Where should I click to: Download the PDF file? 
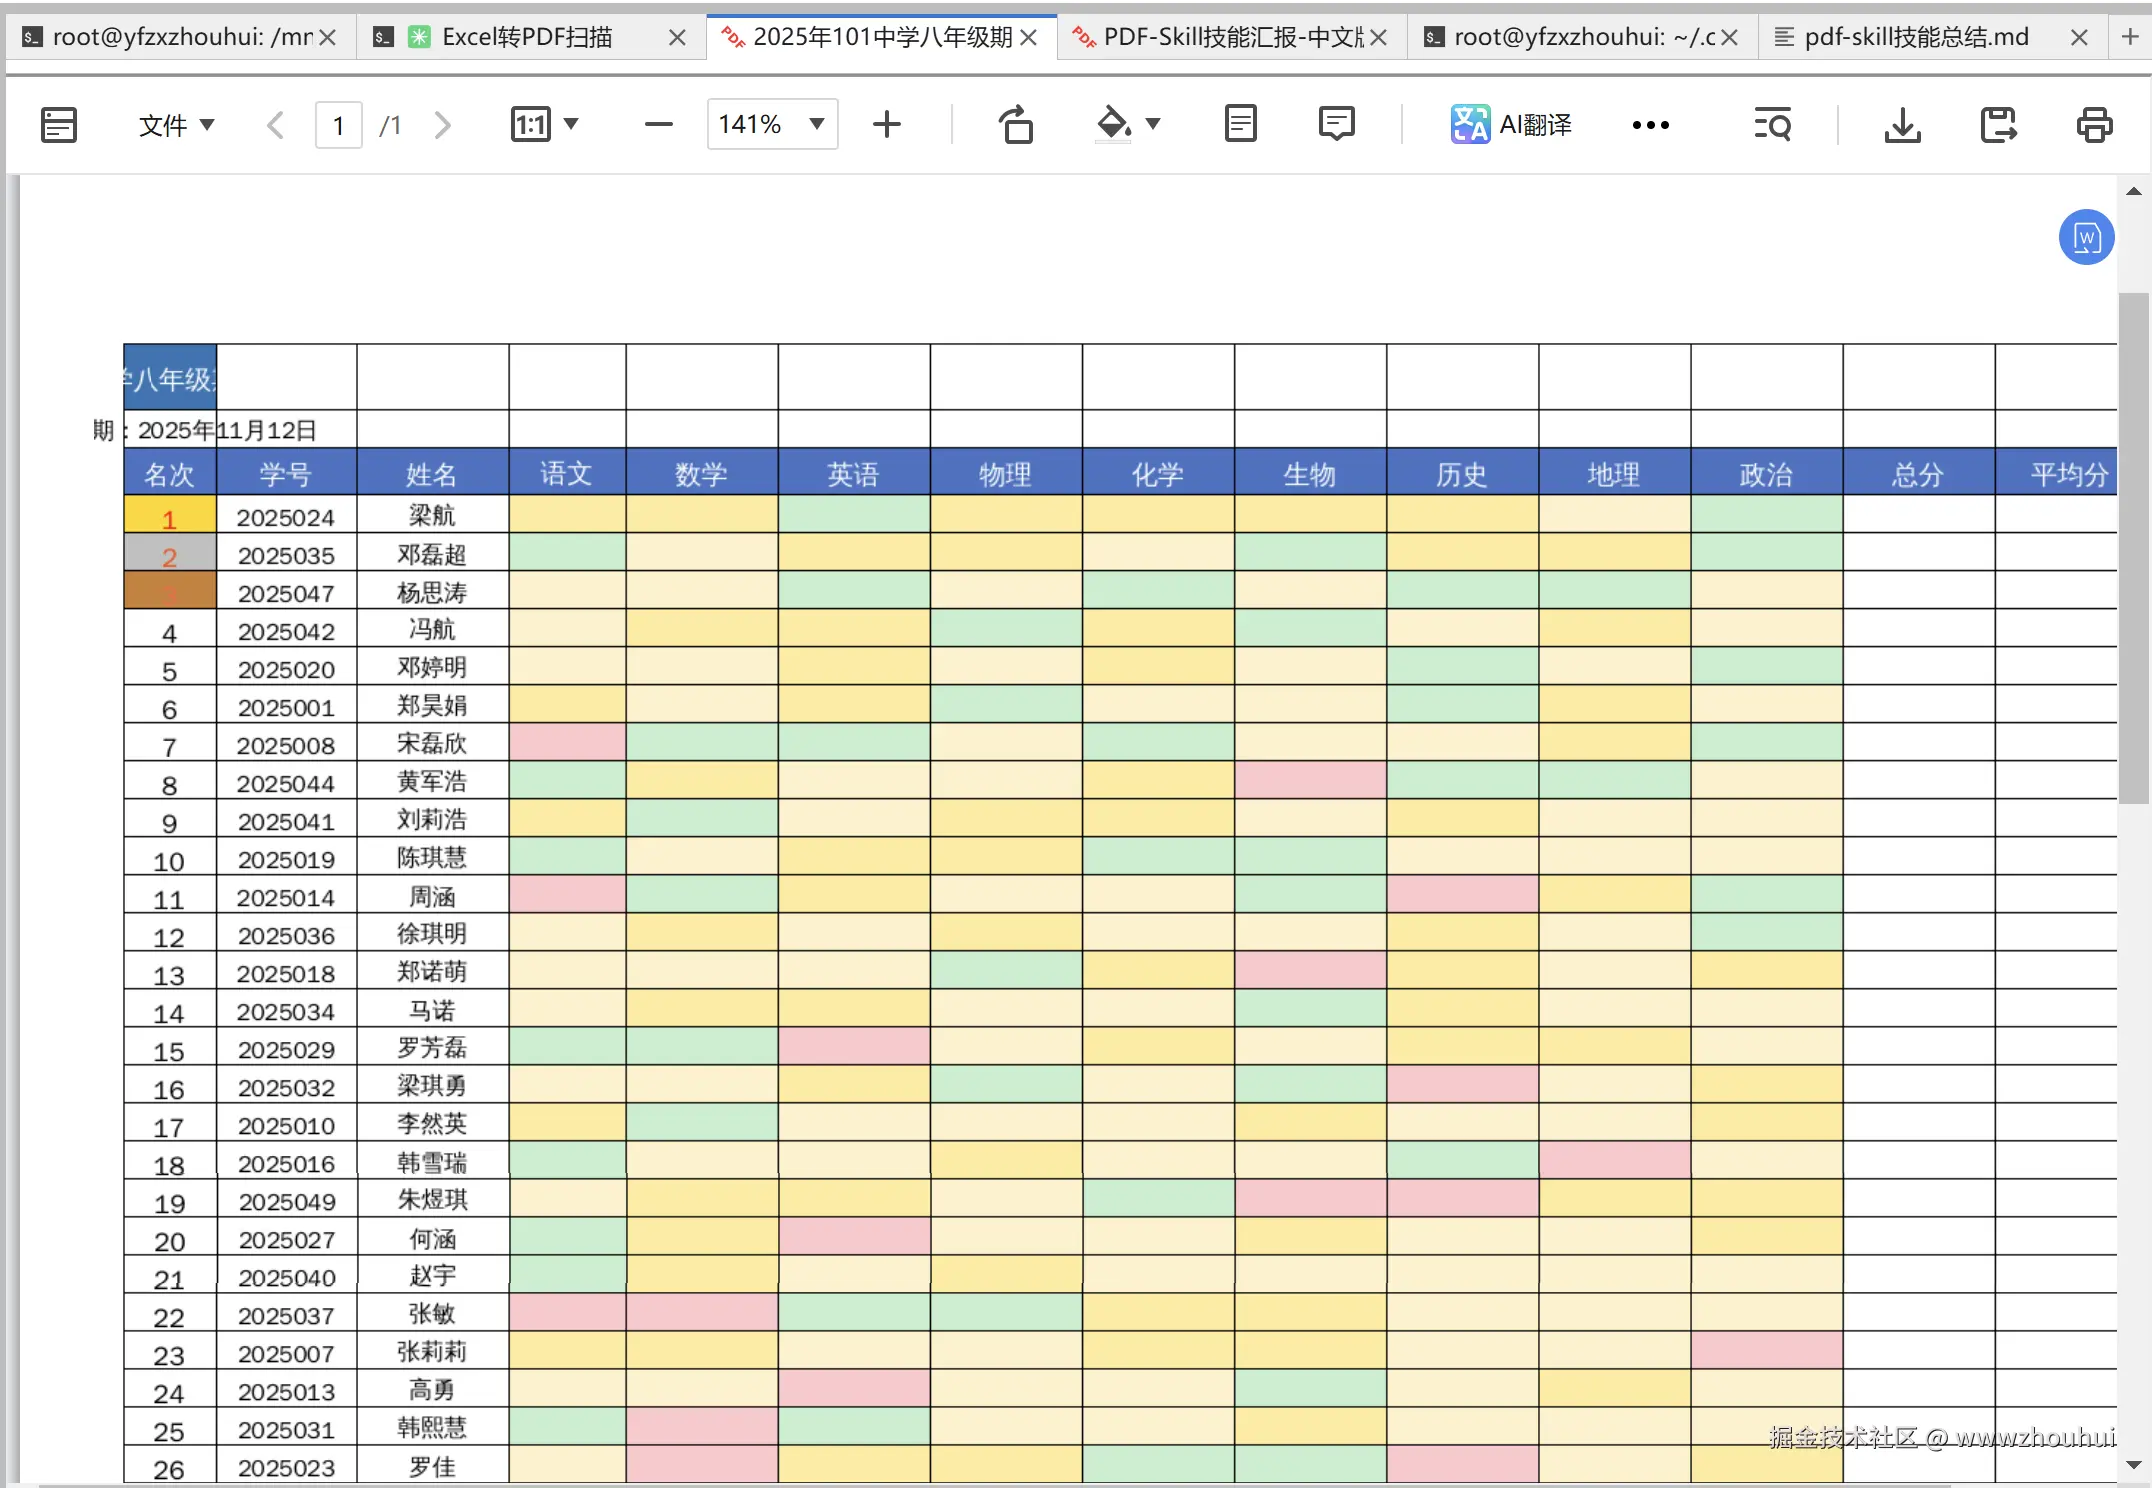(x=1902, y=125)
